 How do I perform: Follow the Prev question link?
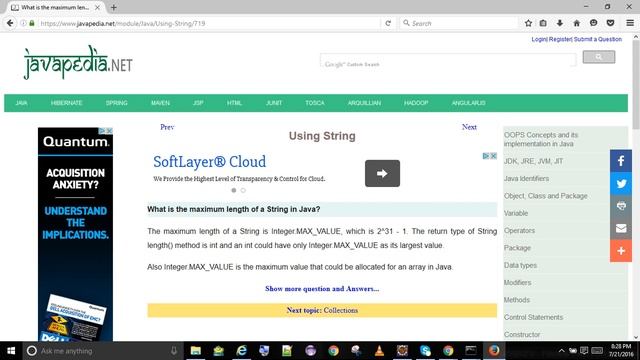(x=167, y=127)
